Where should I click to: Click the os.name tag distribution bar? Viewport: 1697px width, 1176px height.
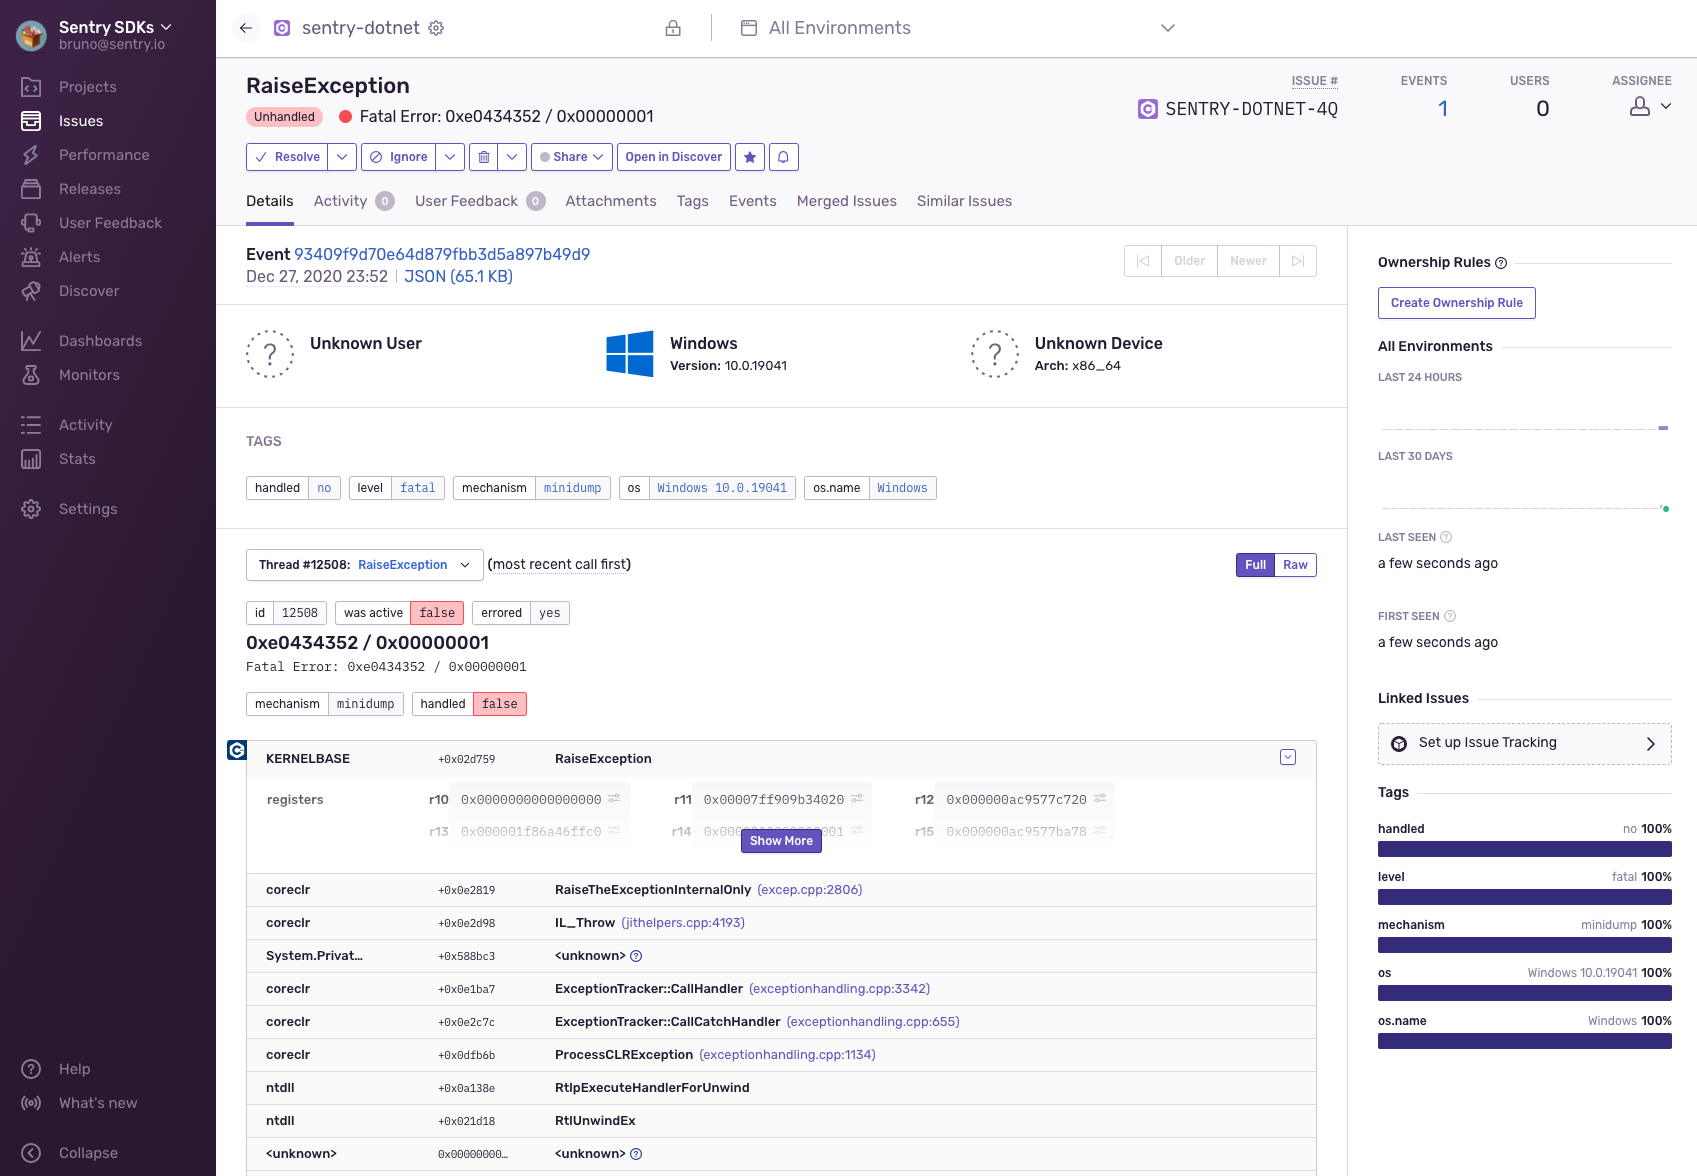pyautogui.click(x=1524, y=1041)
